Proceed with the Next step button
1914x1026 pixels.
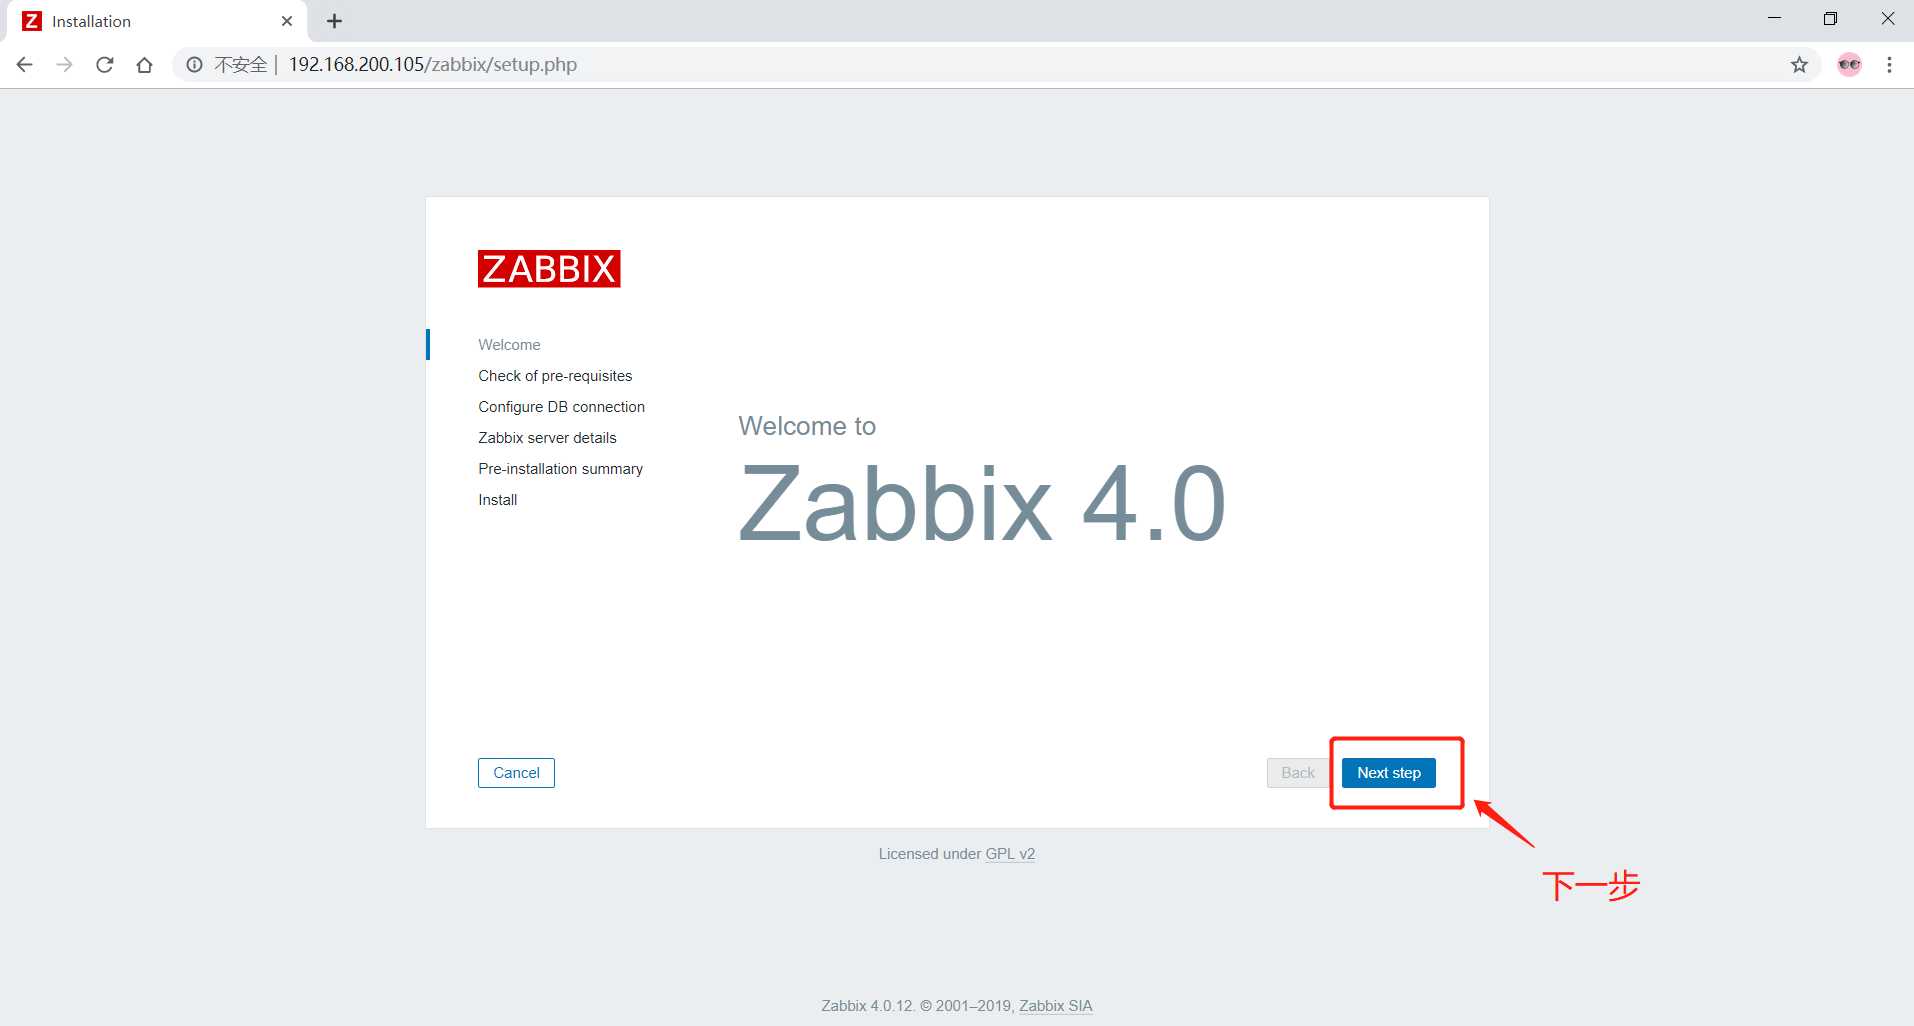click(1389, 773)
